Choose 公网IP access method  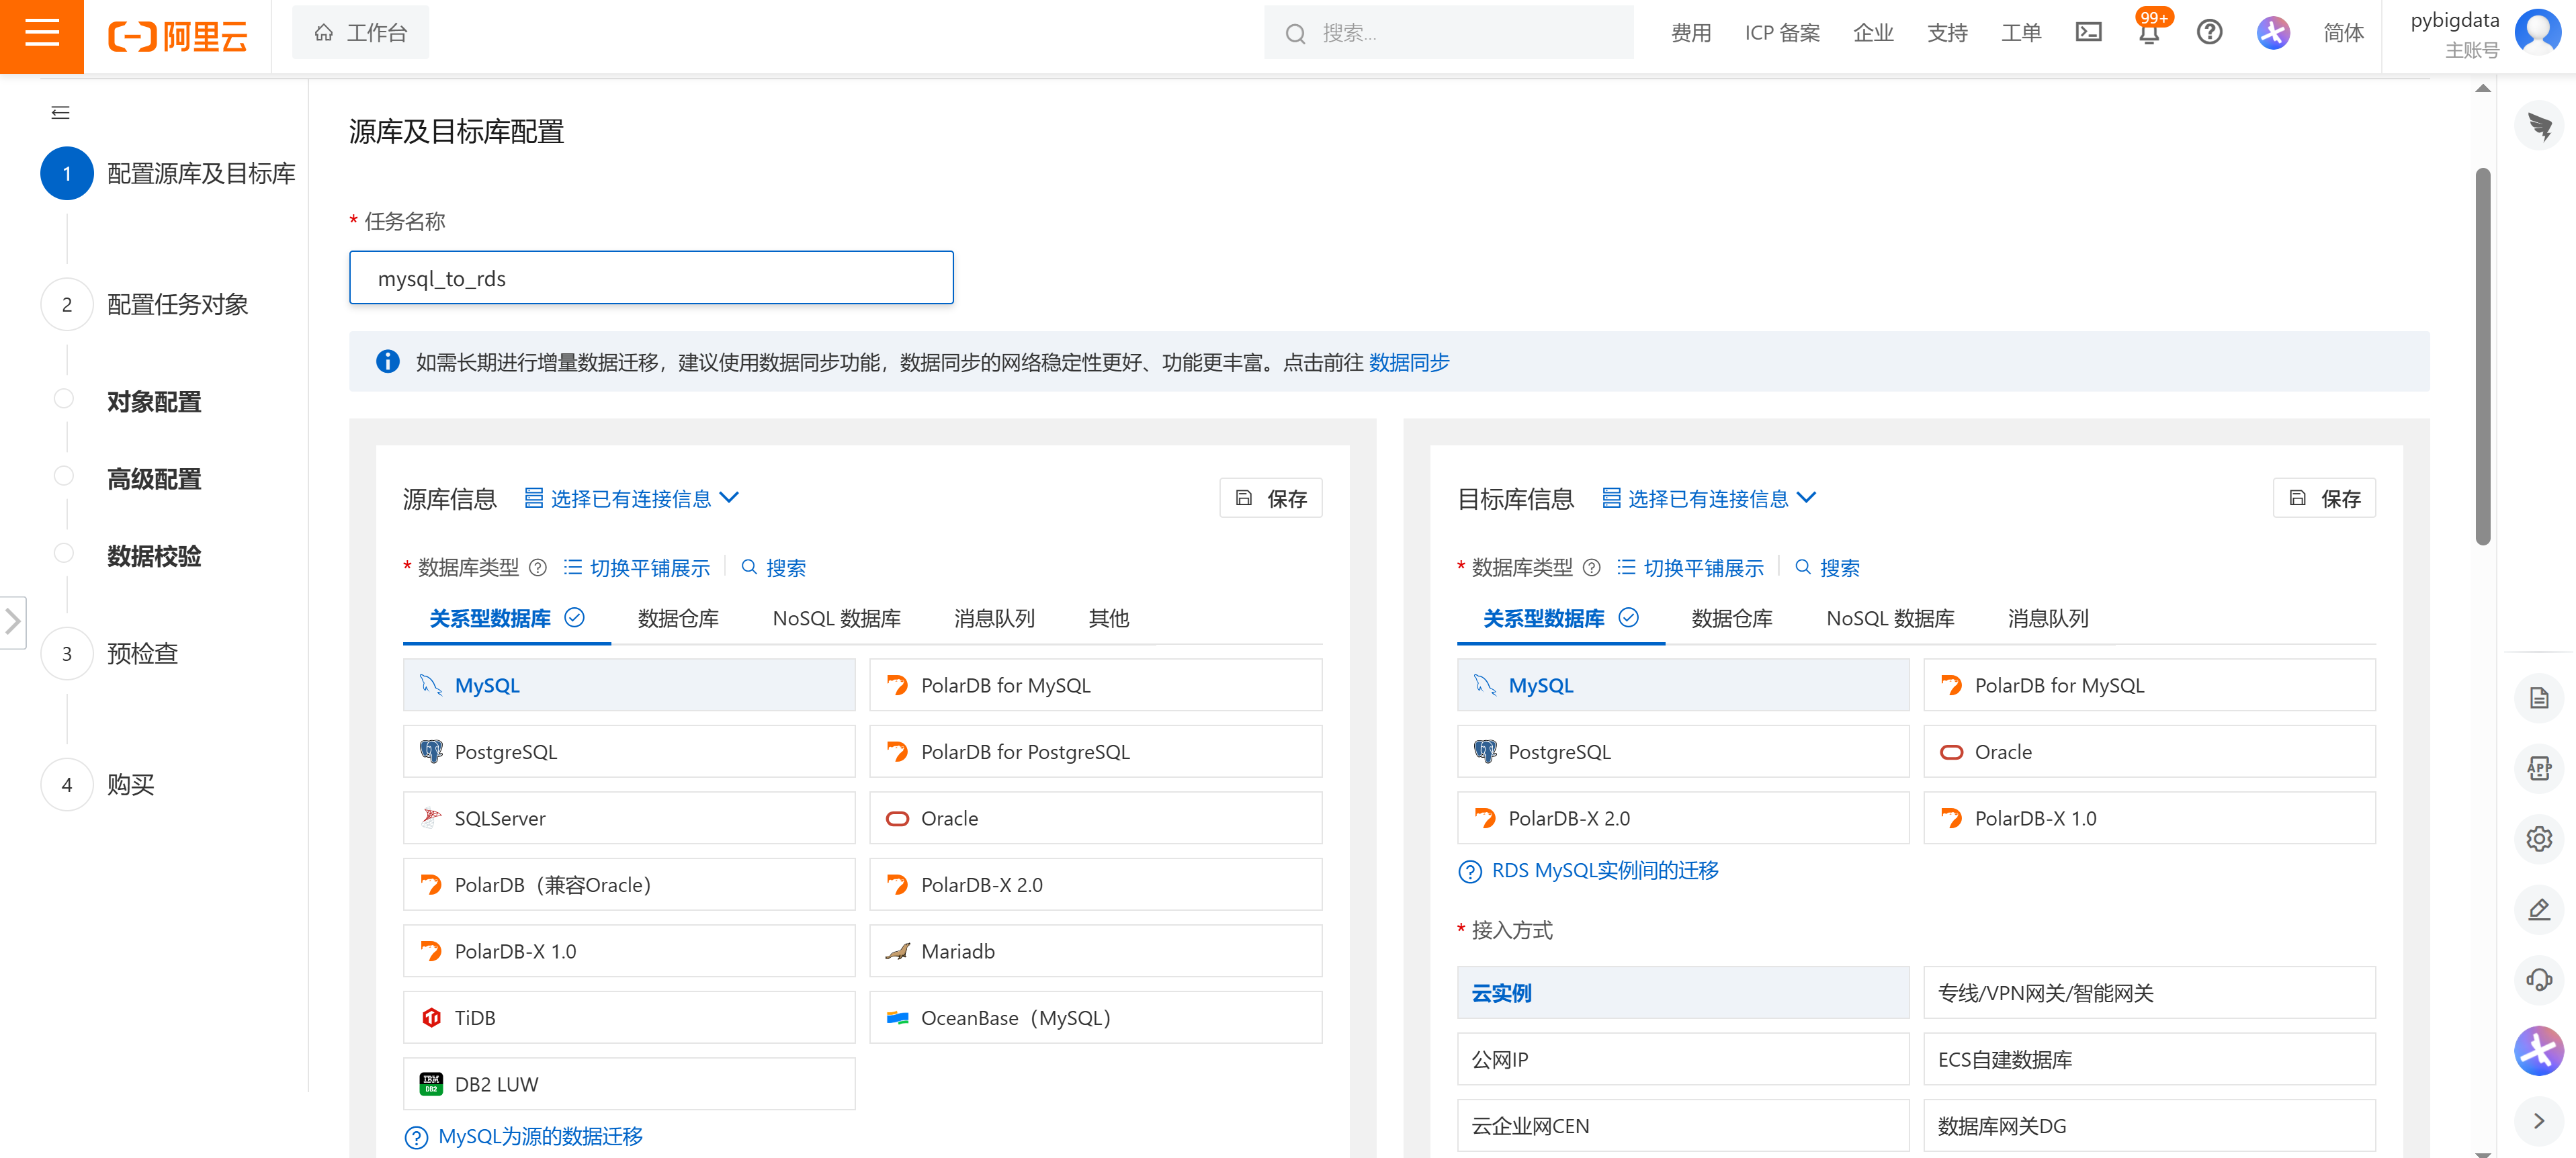[1683, 1060]
